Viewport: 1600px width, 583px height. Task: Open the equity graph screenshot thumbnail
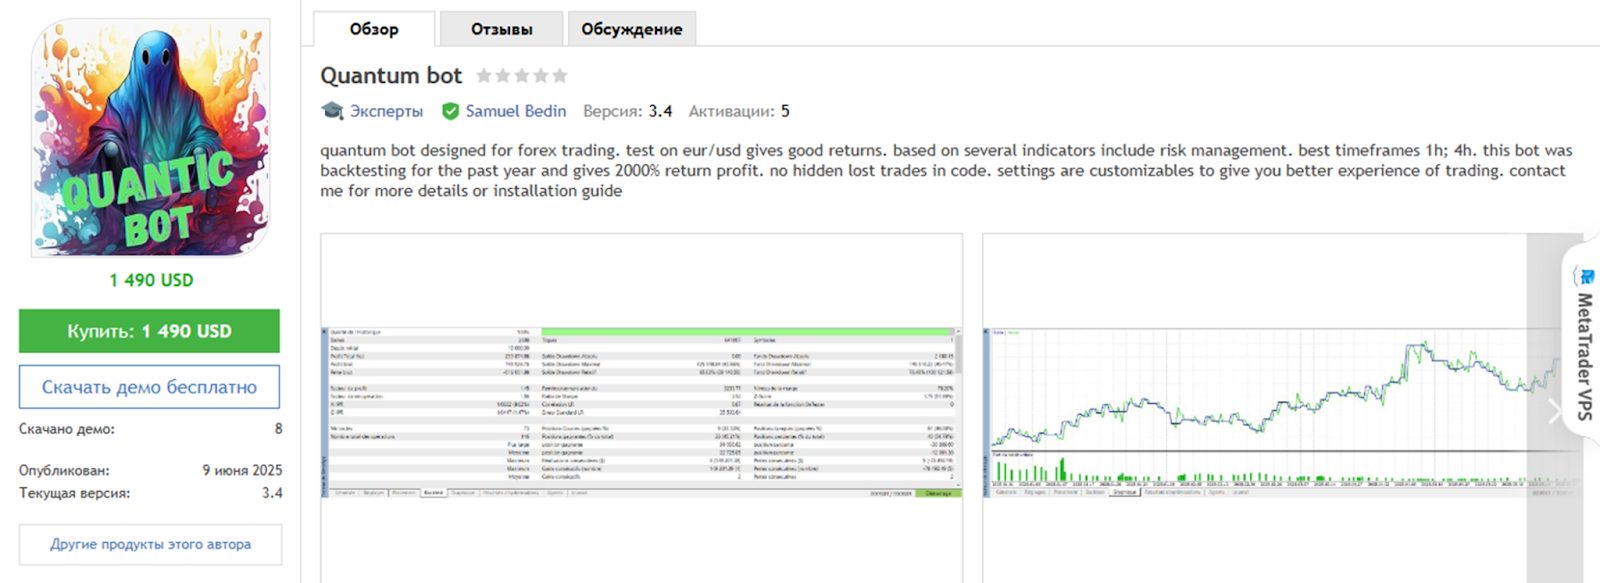tap(1260, 411)
